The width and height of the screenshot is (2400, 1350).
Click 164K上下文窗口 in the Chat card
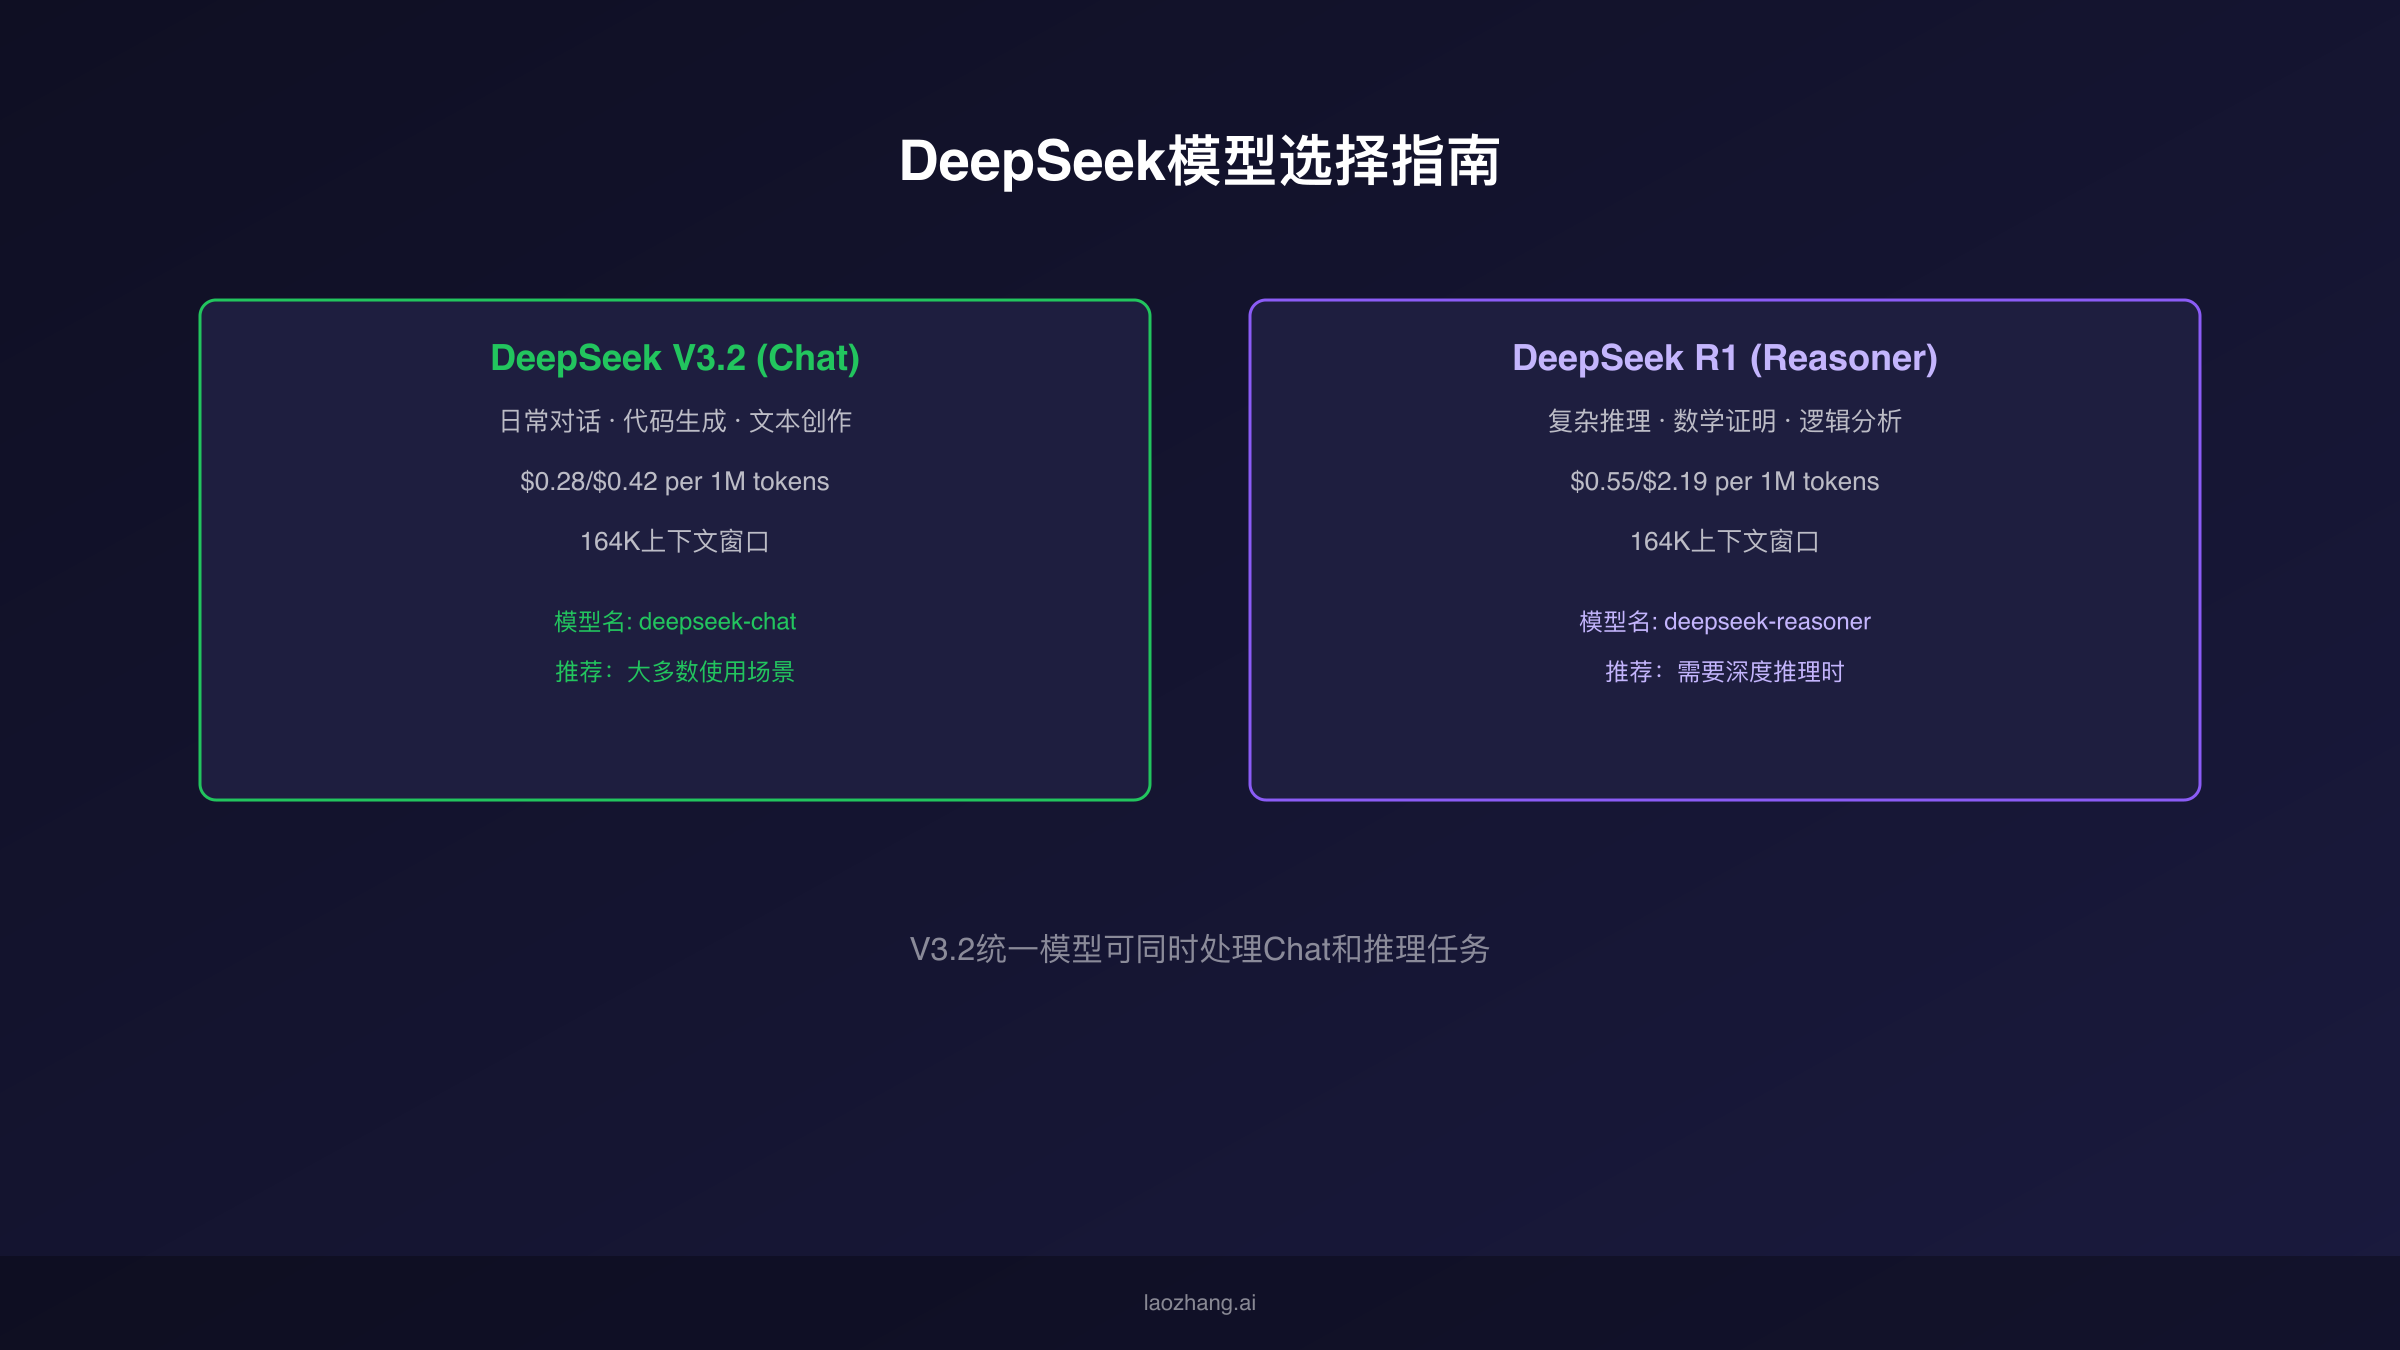[x=675, y=541]
